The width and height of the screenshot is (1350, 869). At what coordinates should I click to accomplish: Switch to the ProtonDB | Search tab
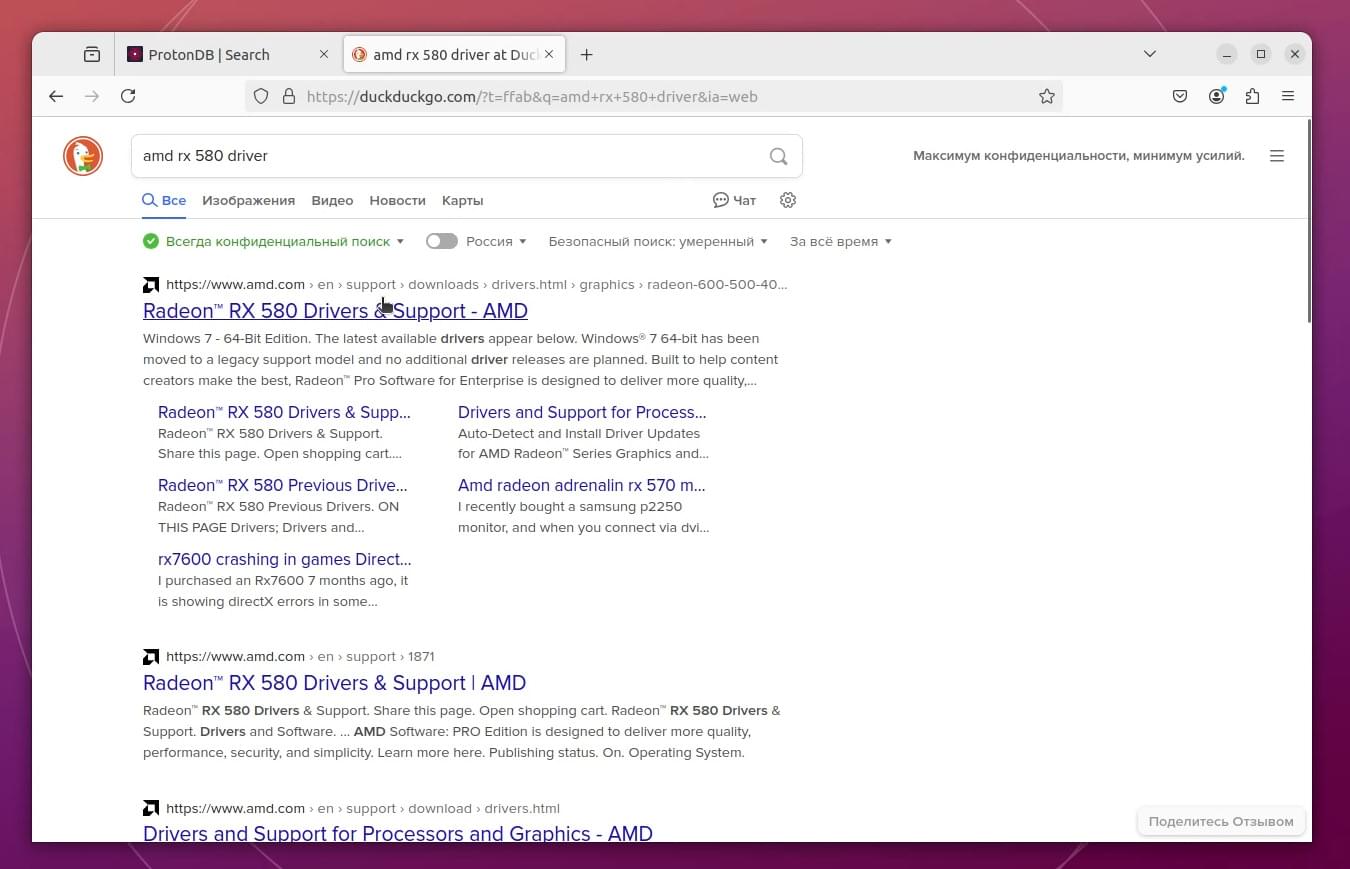pyautogui.click(x=227, y=55)
